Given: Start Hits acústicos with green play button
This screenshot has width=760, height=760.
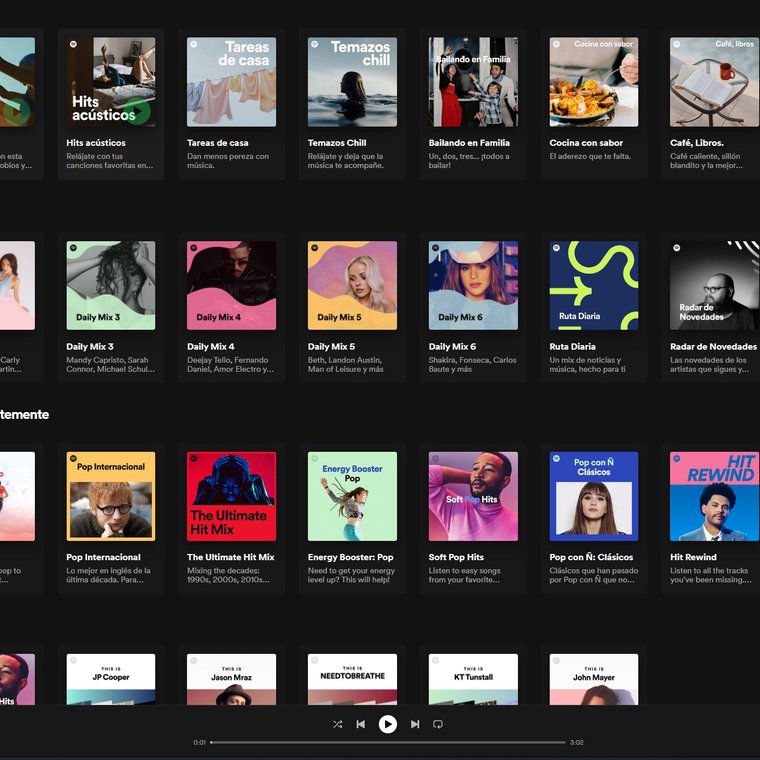Looking at the screenshot, I should pos(137,111).
